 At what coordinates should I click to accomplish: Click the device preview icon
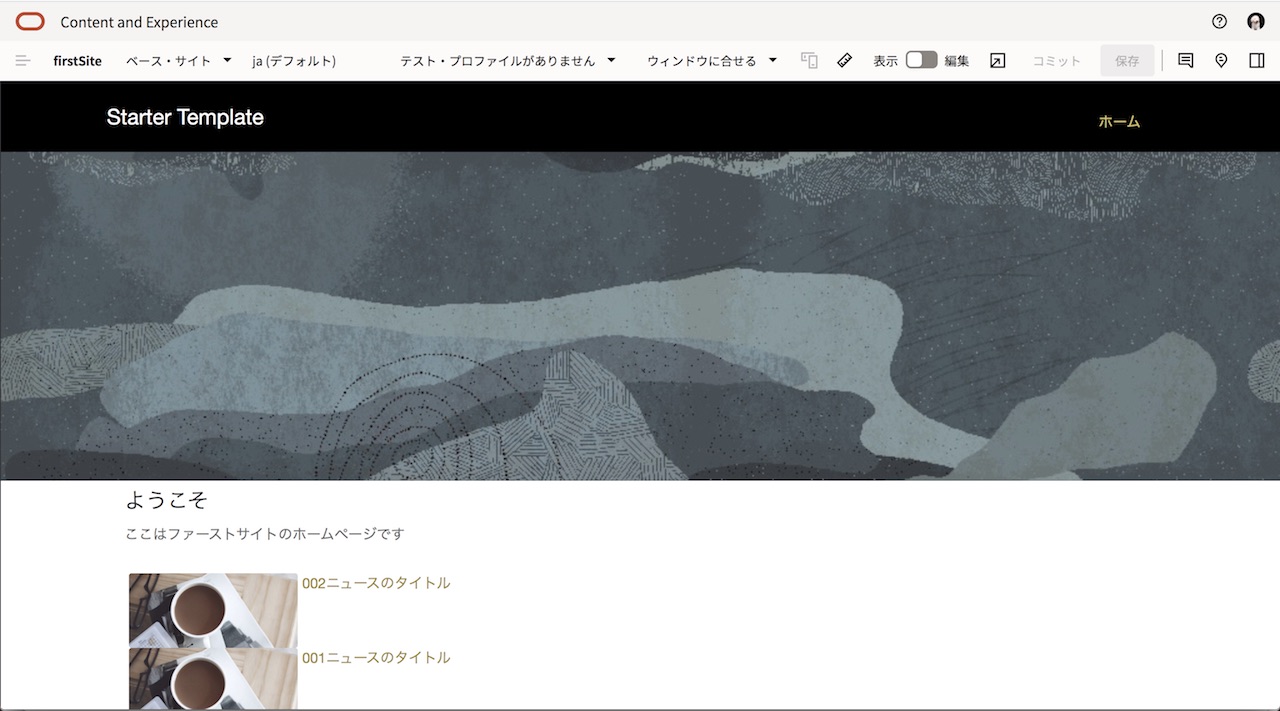(809, 61)
